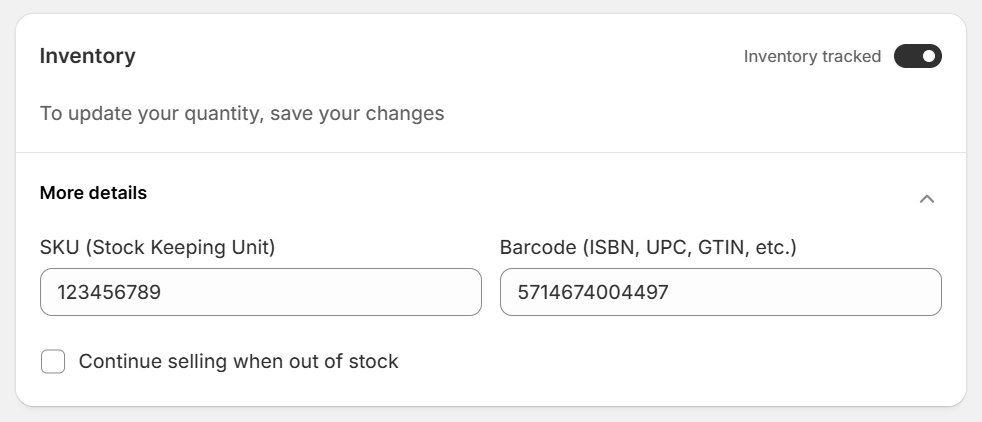Click dark track of Inventory tracked toggle
The image size is (982, 422).
point(906,56)
